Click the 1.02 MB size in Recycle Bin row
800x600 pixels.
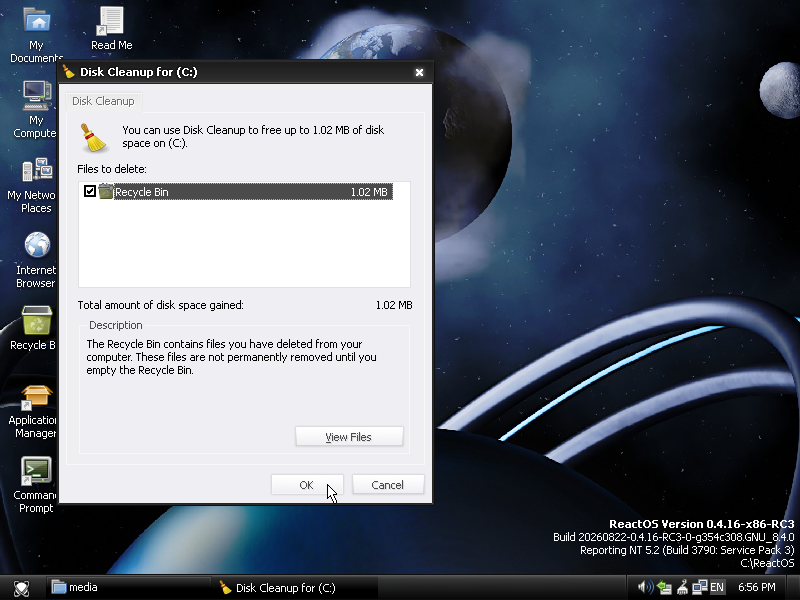pos(369,192)
